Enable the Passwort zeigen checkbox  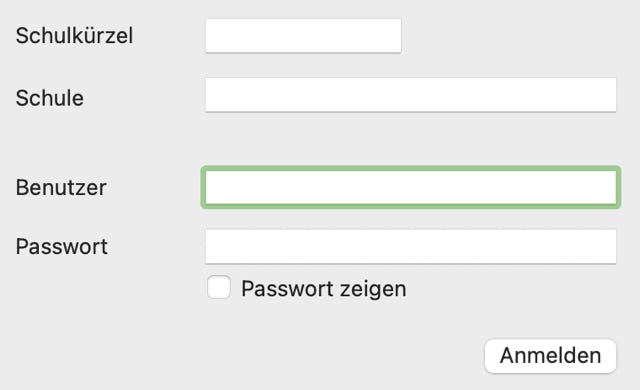[x=219, y=287]
